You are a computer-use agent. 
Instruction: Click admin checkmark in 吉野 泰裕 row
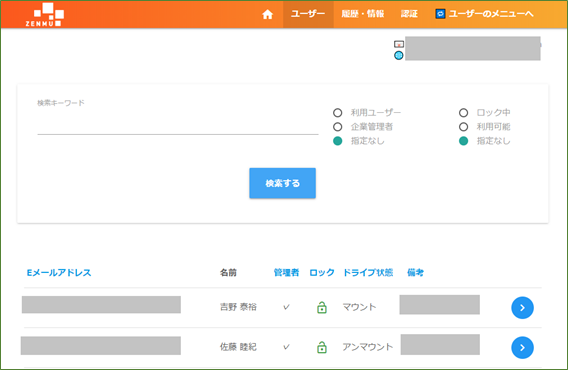coord(286,307)
